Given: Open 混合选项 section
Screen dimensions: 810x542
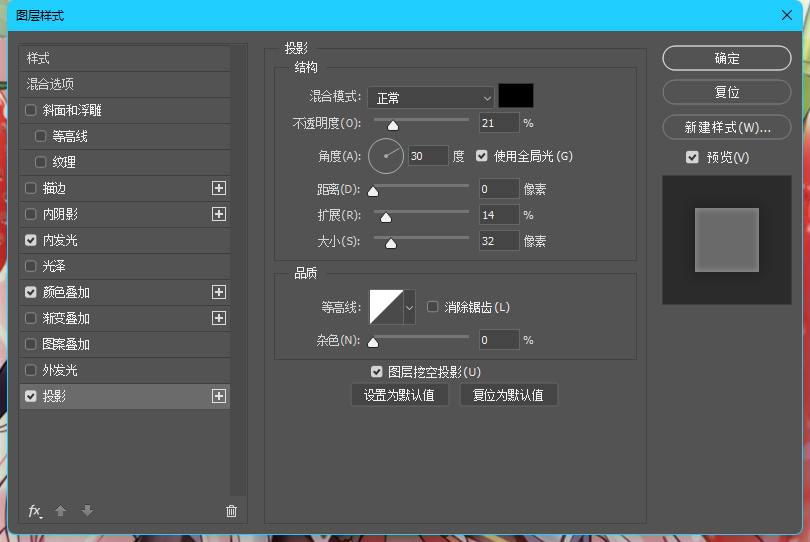Looking at the screenshot, I should 124,84.
